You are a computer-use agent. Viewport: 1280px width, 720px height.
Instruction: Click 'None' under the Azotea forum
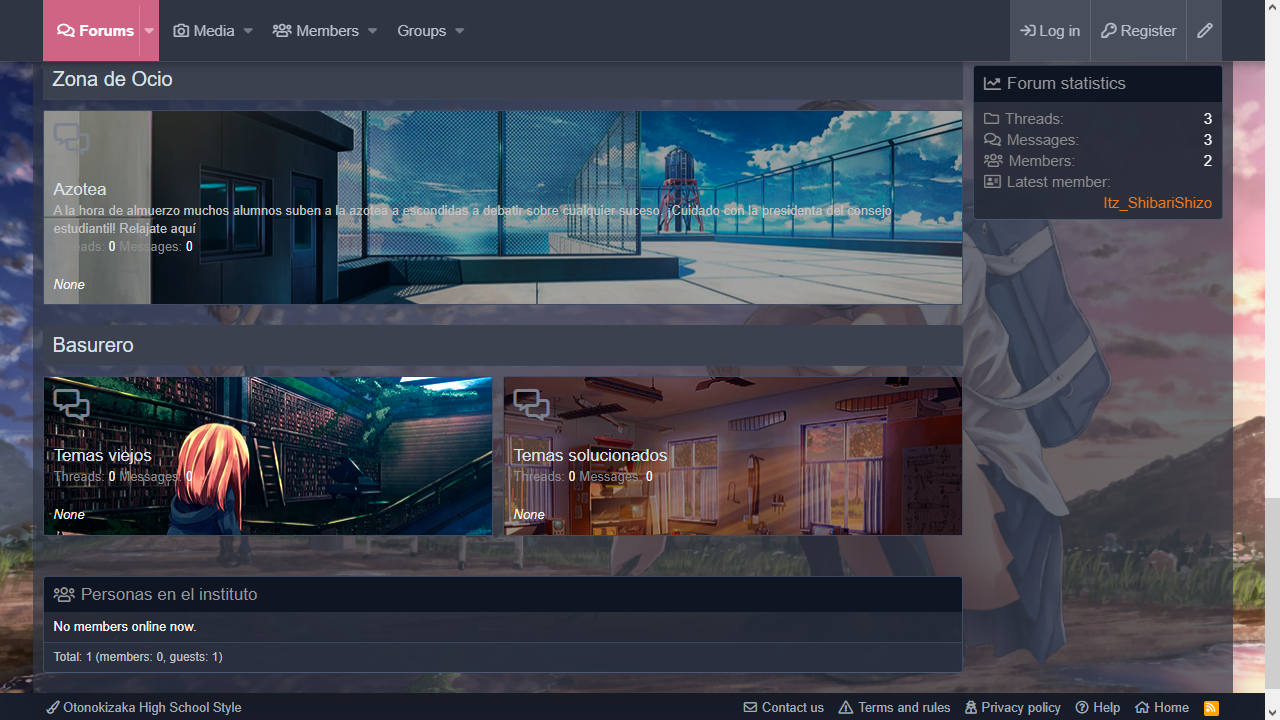pyautogui.click(x=69, y=285)
